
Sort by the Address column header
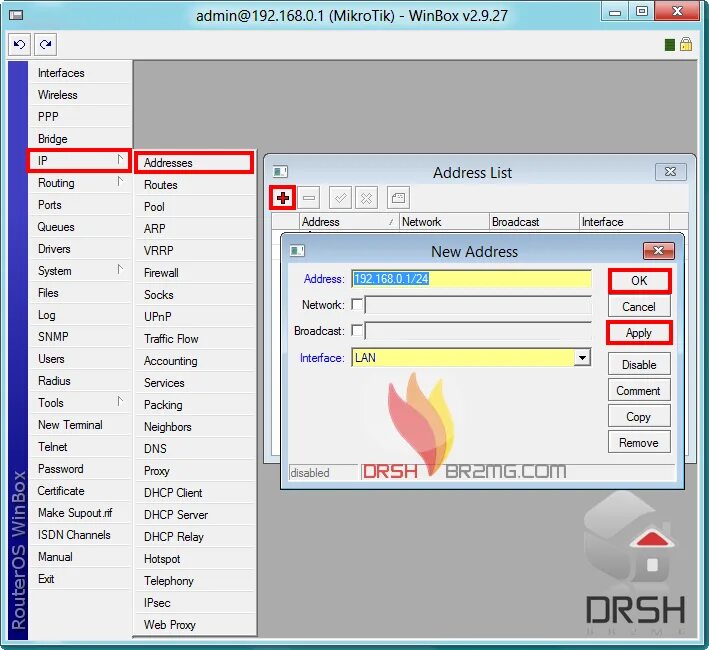click(349, 222)
